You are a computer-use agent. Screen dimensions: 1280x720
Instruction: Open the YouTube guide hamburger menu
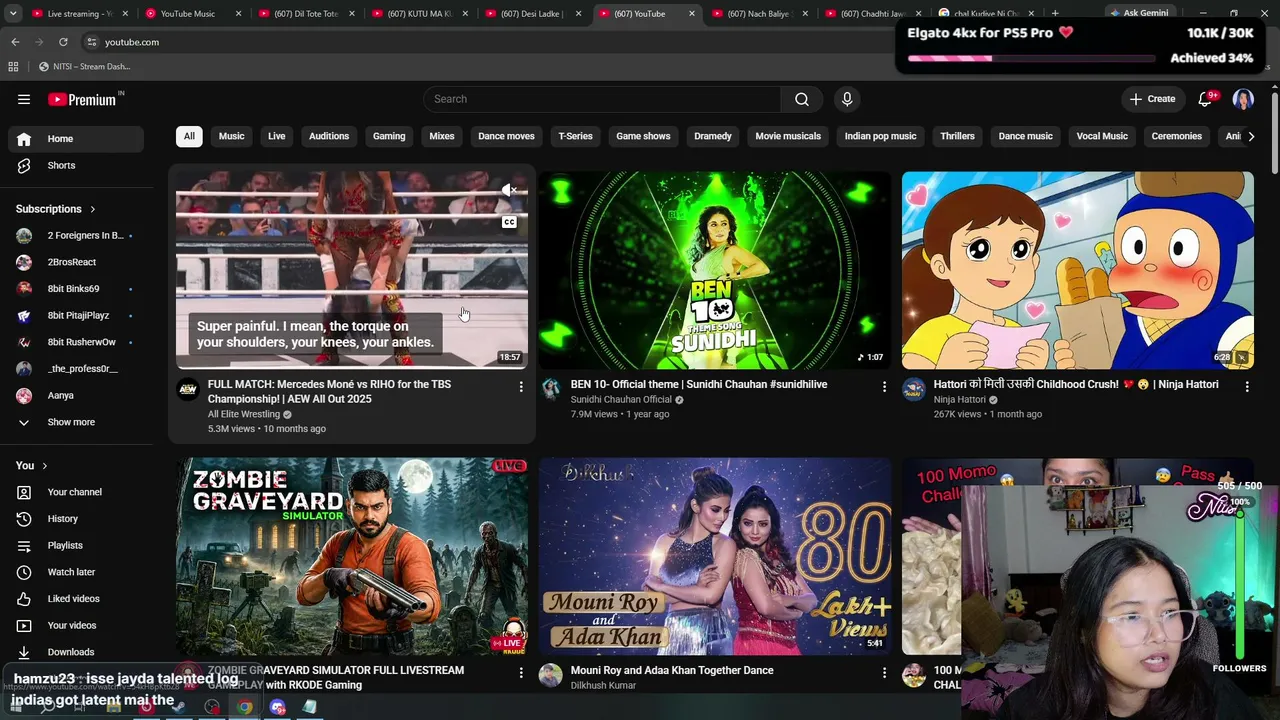tap(24, 99)
